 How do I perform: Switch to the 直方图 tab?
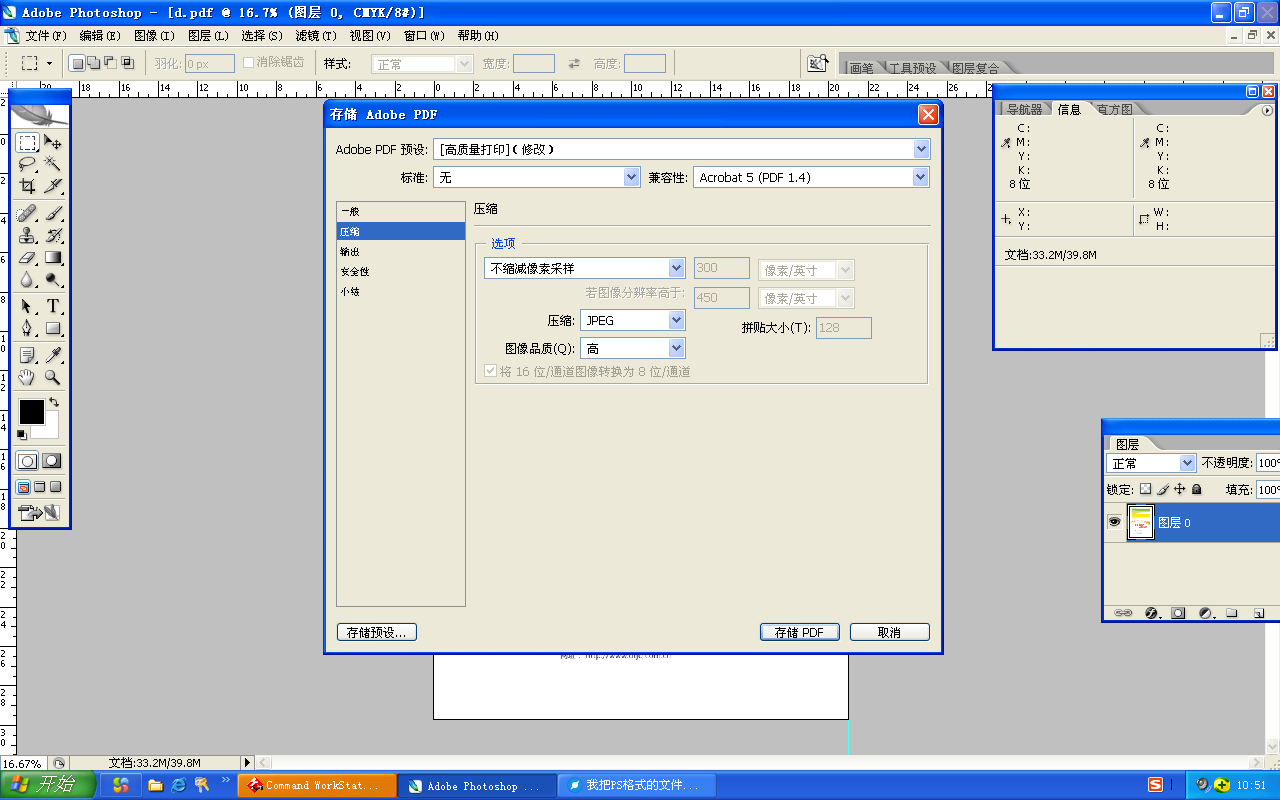[1114, 109]
